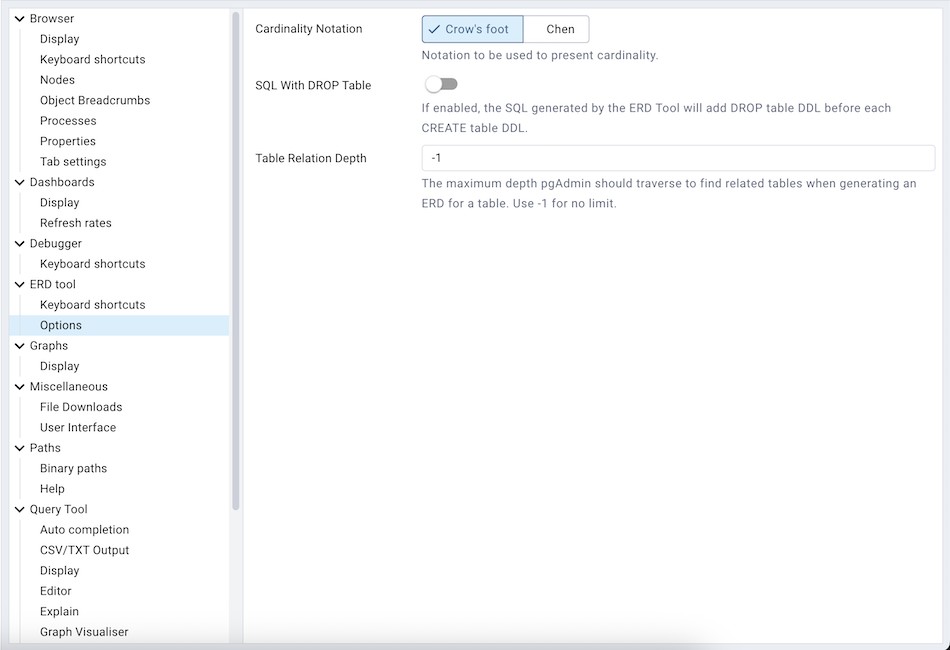
Task: Select the Chen cardinality notation
Action: tap(559, 29)
